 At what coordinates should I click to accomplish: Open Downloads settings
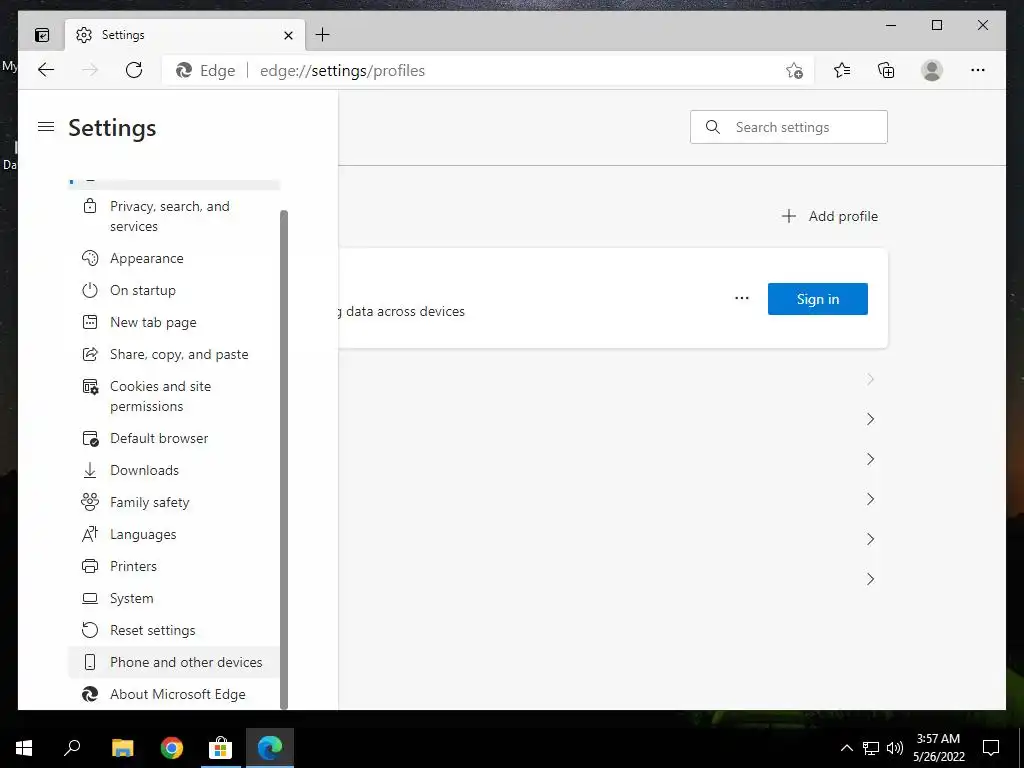pos(174,470)
